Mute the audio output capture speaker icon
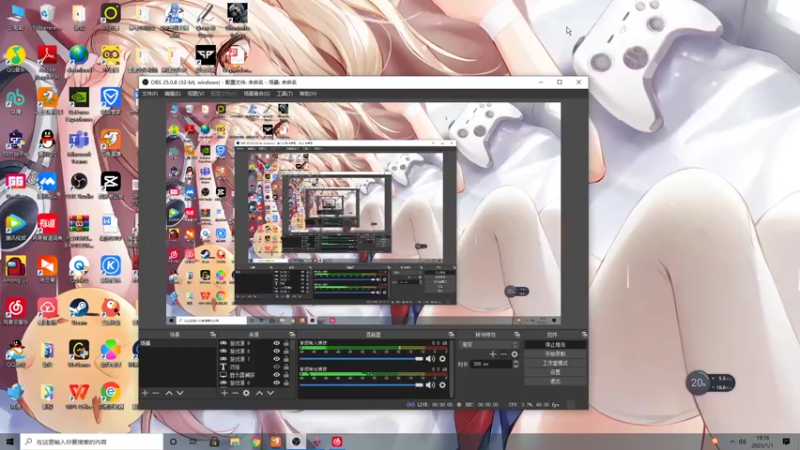 click(x=430, y=385)
